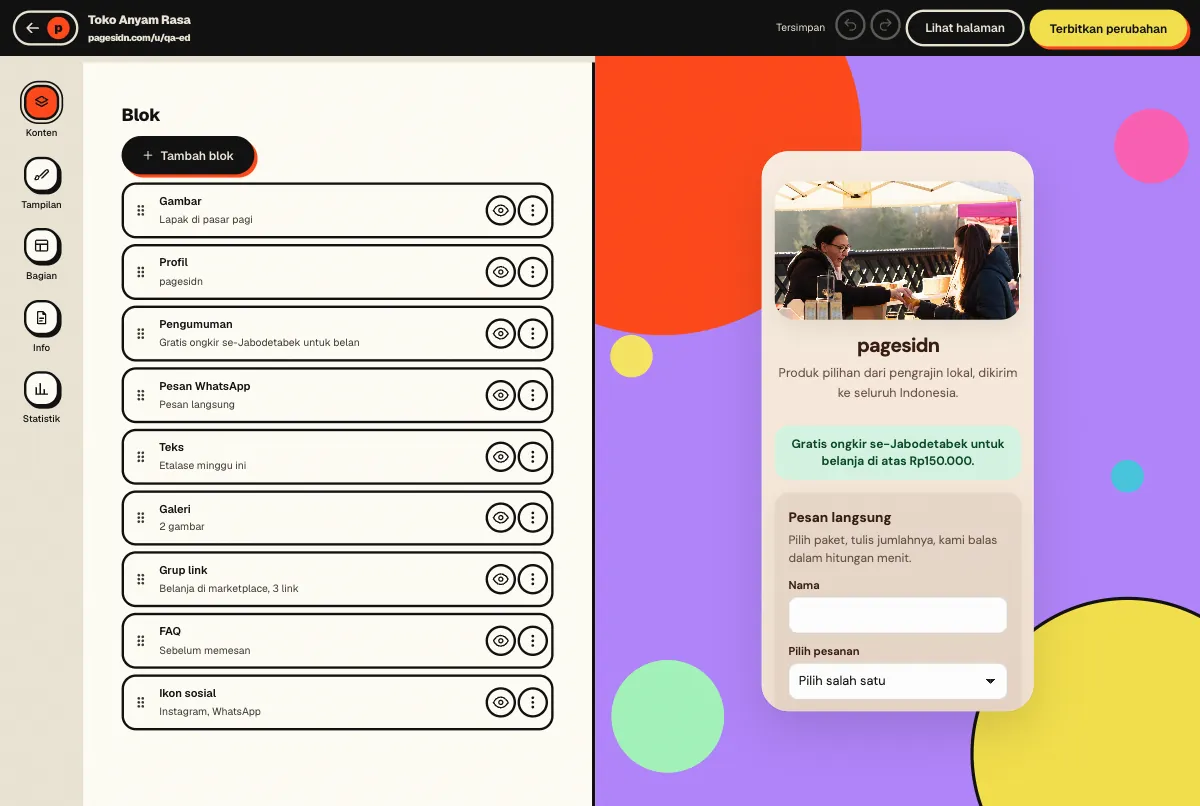Open more options for Pengumuman block
1200x806 pixels.
(x=533, y=333)
